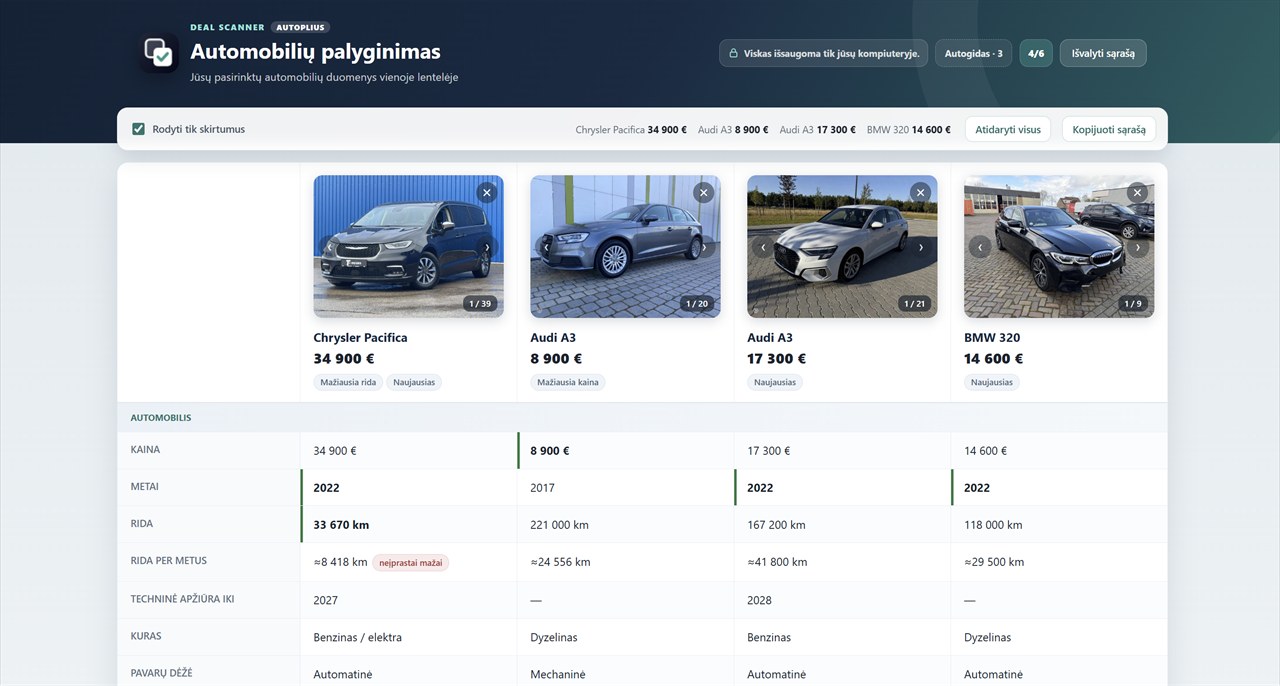Image resolution: width=1280 pixels, height=686 pixels.
Task: Show previous photo of BMW 320
Action: [980, 247]
